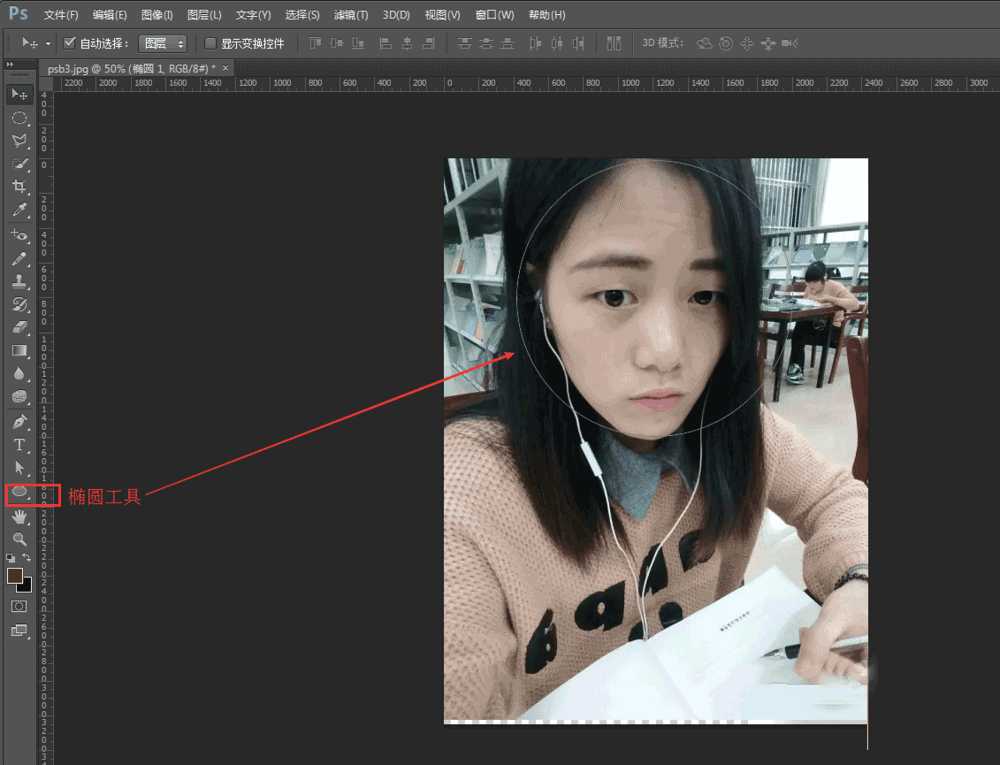Select the Lasso tool
1000x765 pixels.
click(20, 140)
